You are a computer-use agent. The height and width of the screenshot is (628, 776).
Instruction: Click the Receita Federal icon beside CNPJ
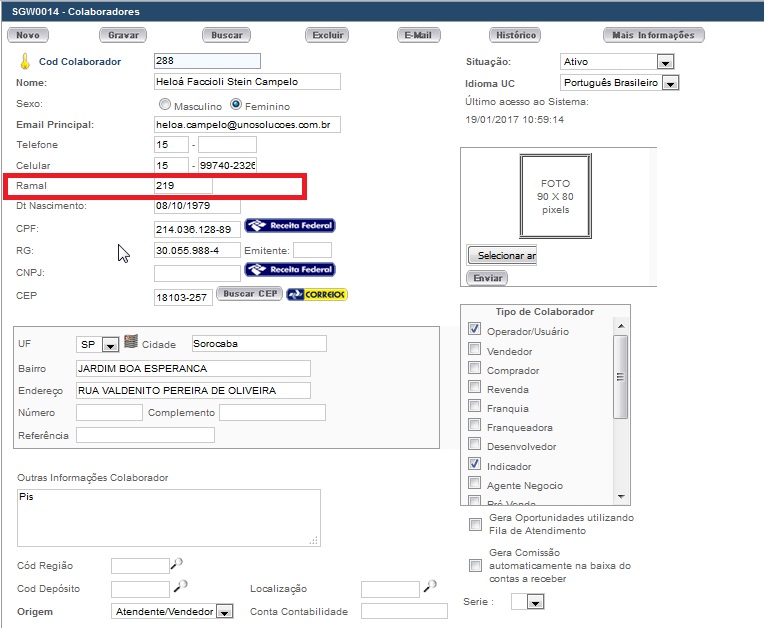(x=290, y=270)
